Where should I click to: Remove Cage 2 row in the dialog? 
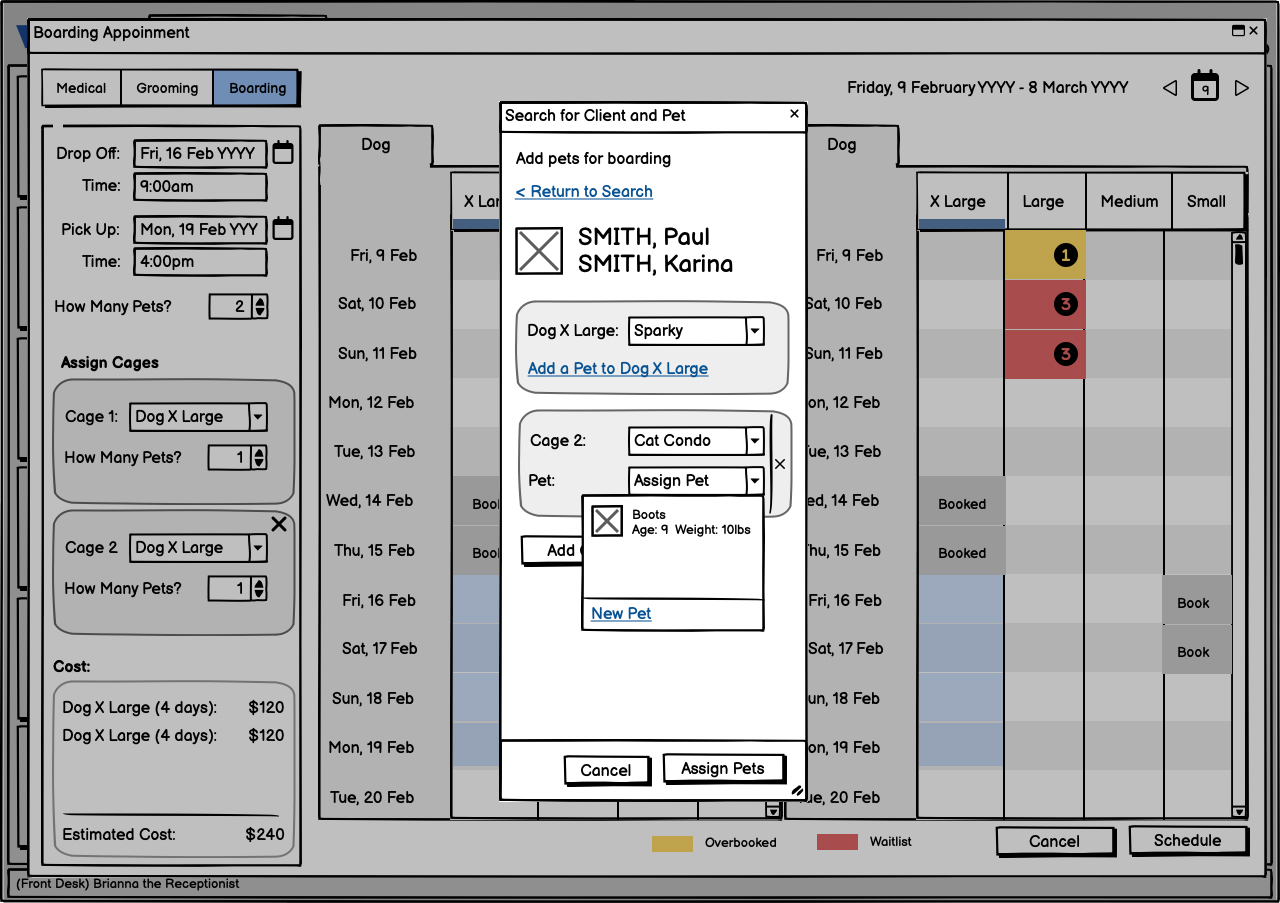pyautogui.click(x=780, y=464)
